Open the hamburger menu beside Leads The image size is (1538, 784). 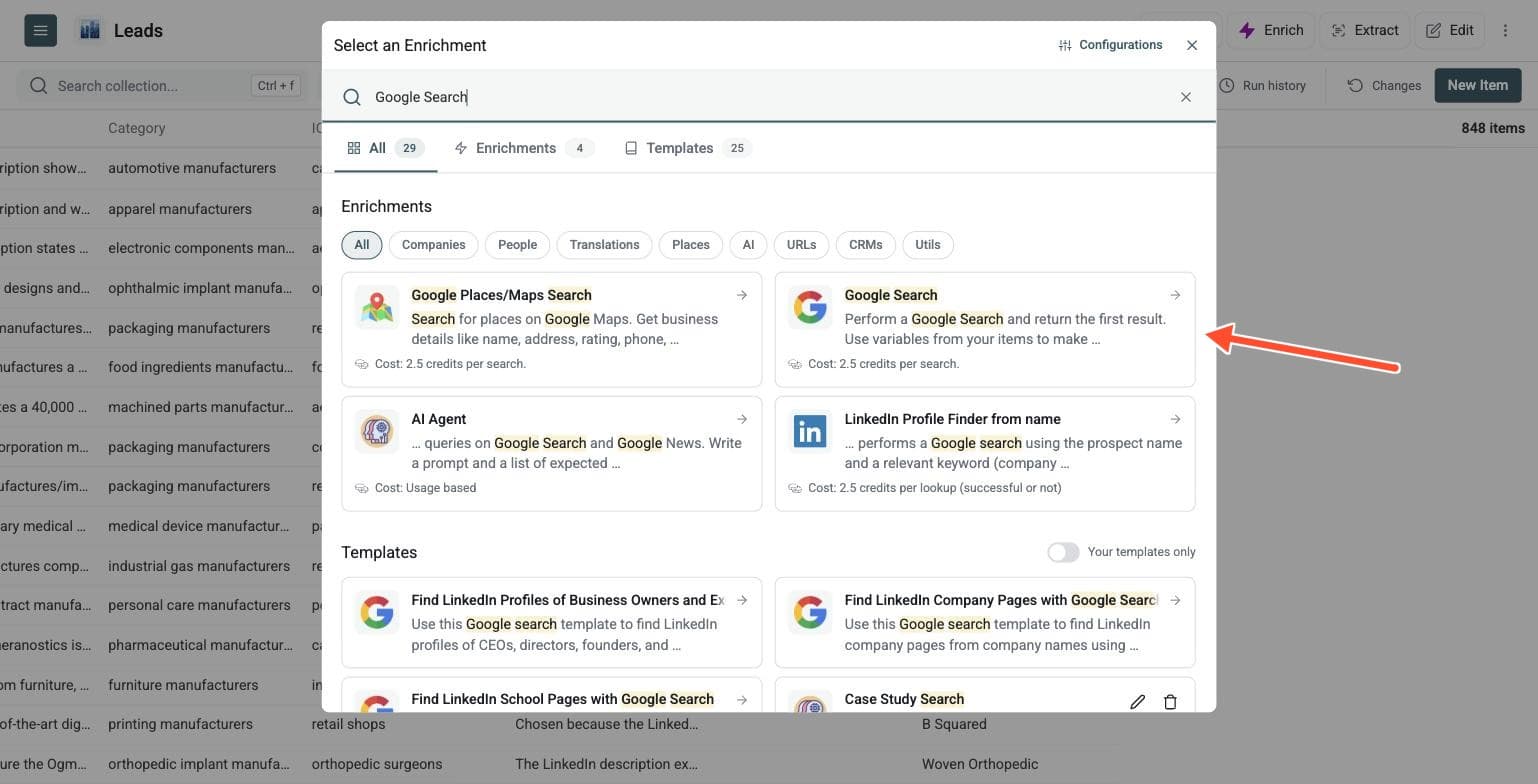pyautogui.click(x=41, y=30)
